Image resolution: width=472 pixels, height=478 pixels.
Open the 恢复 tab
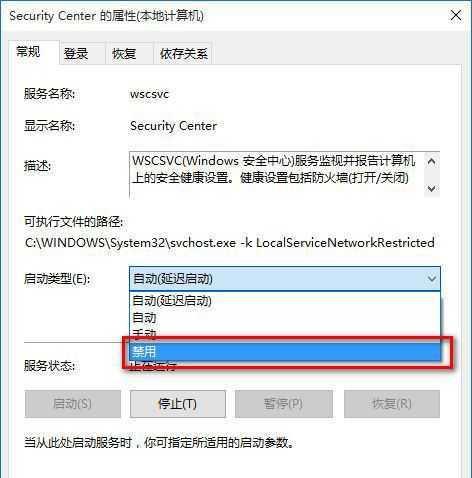tap(124, 54)
